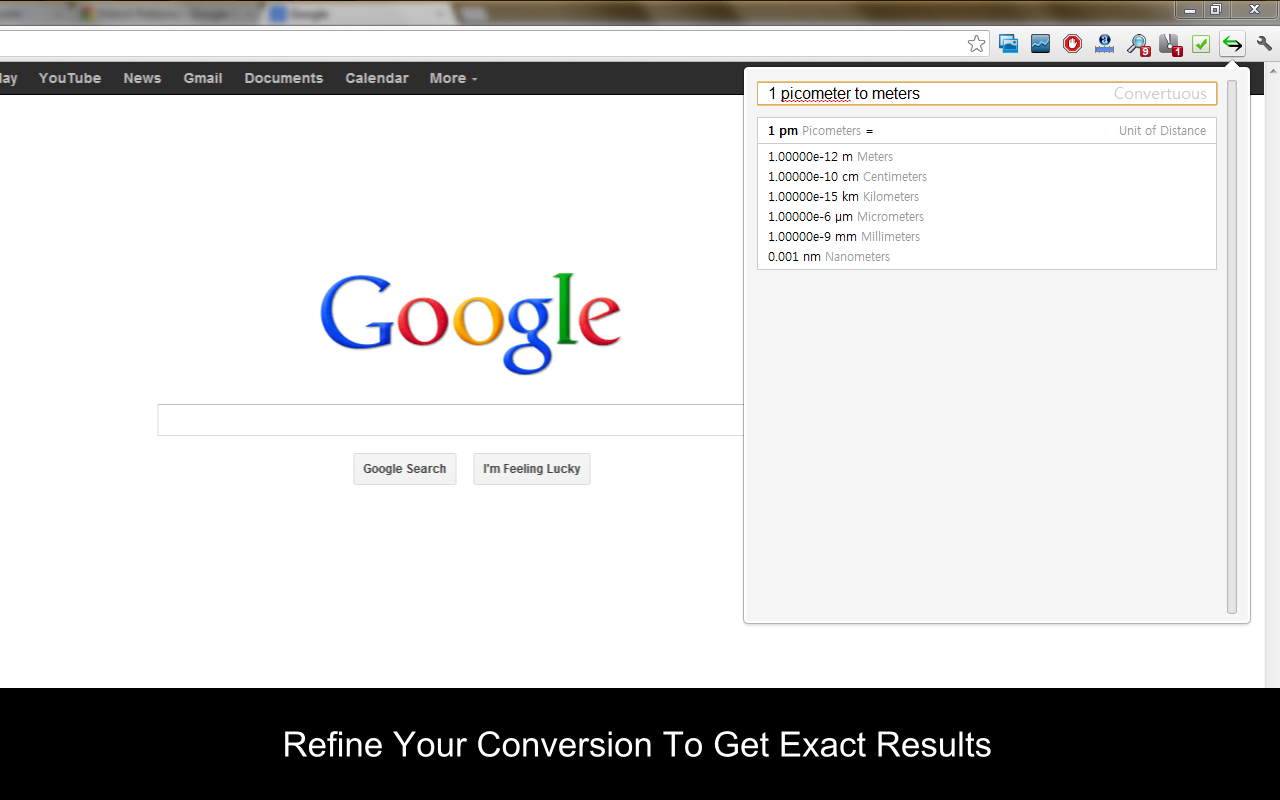Open the blue photos extension icon
This screenshot has height=800, width=1280.
1008,44
